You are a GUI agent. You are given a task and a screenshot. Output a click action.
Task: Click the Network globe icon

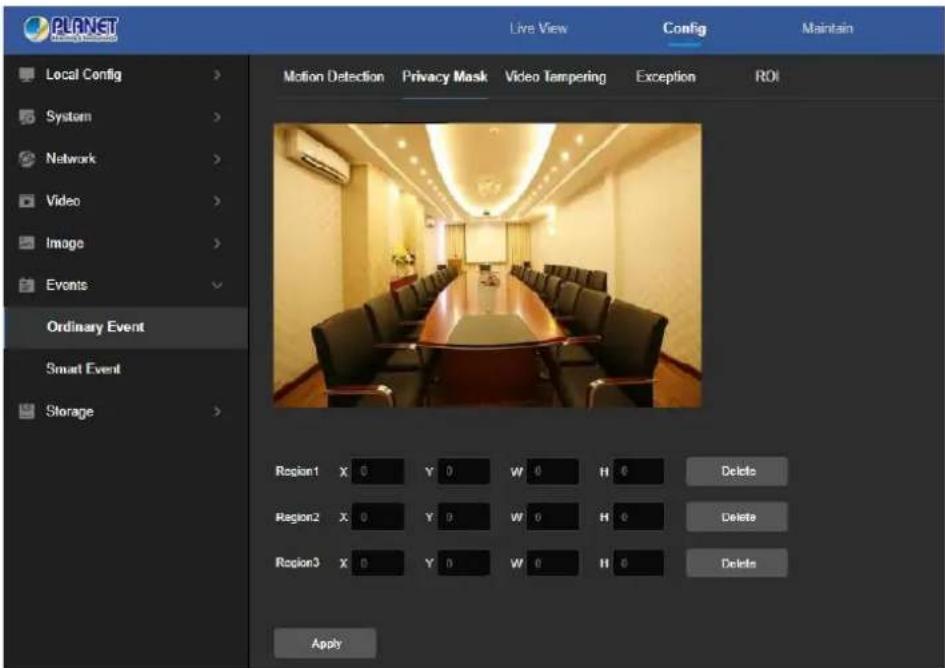pos(27,159)
